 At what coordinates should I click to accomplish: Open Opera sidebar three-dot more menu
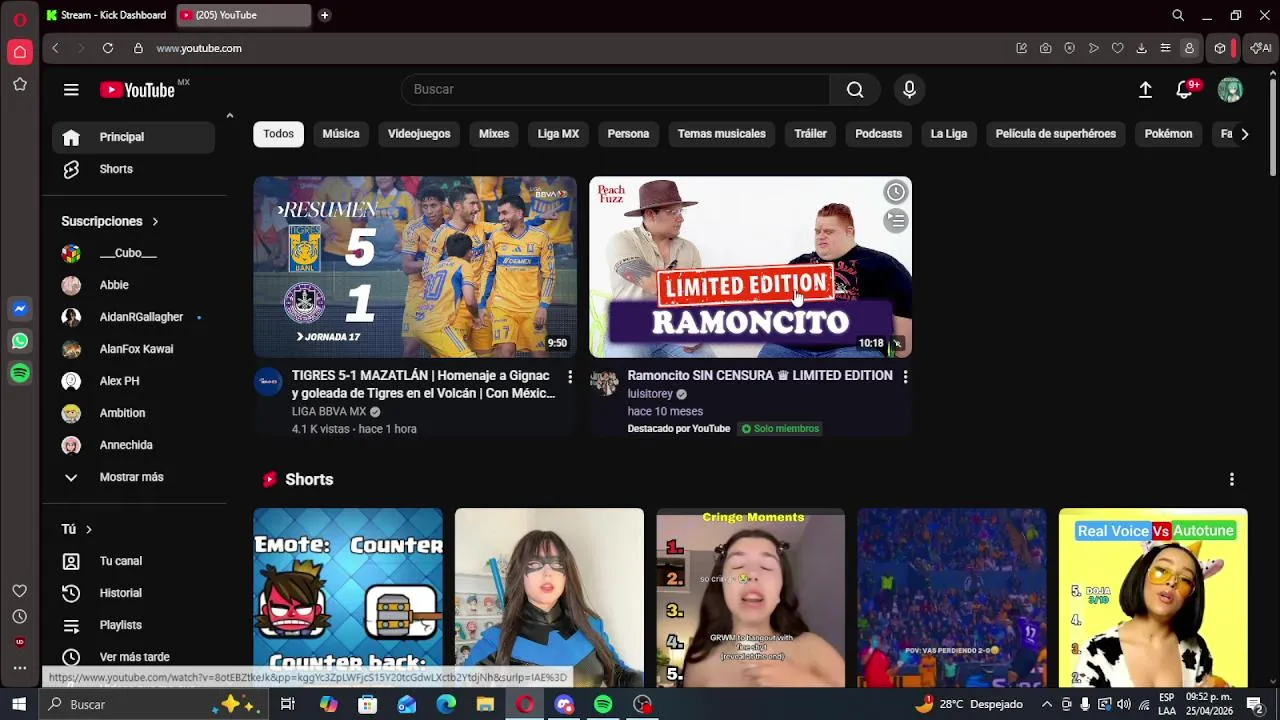tap(19, 668)
